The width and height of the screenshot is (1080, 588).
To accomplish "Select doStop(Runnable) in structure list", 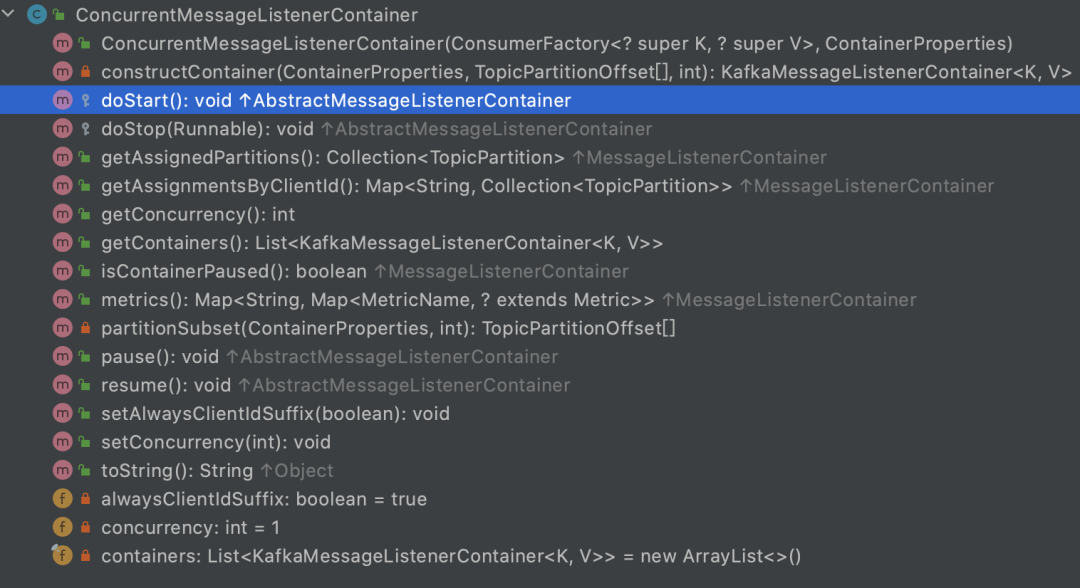I will point(207,129).
